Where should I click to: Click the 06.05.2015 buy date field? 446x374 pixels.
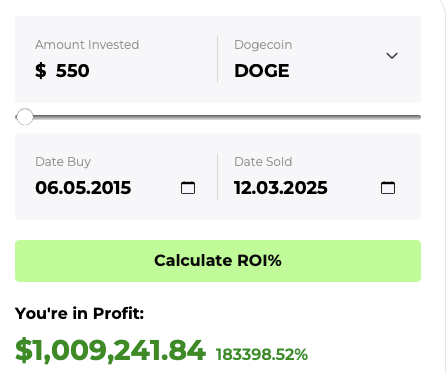click(x=83, y=188)
